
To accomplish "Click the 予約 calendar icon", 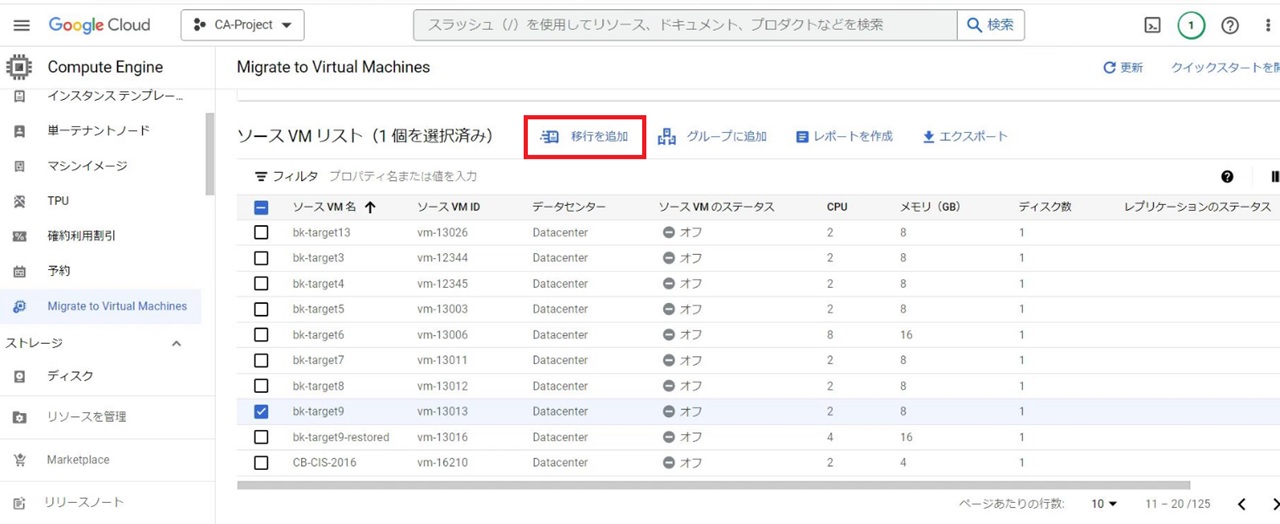I will click(x=19, y=271).
